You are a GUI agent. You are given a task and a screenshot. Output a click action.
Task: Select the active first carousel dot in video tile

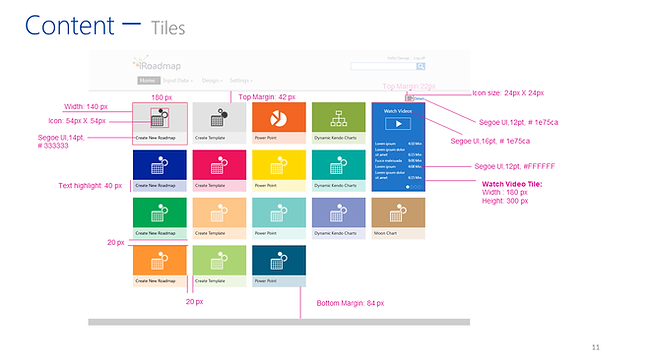(x=408, y=187)
